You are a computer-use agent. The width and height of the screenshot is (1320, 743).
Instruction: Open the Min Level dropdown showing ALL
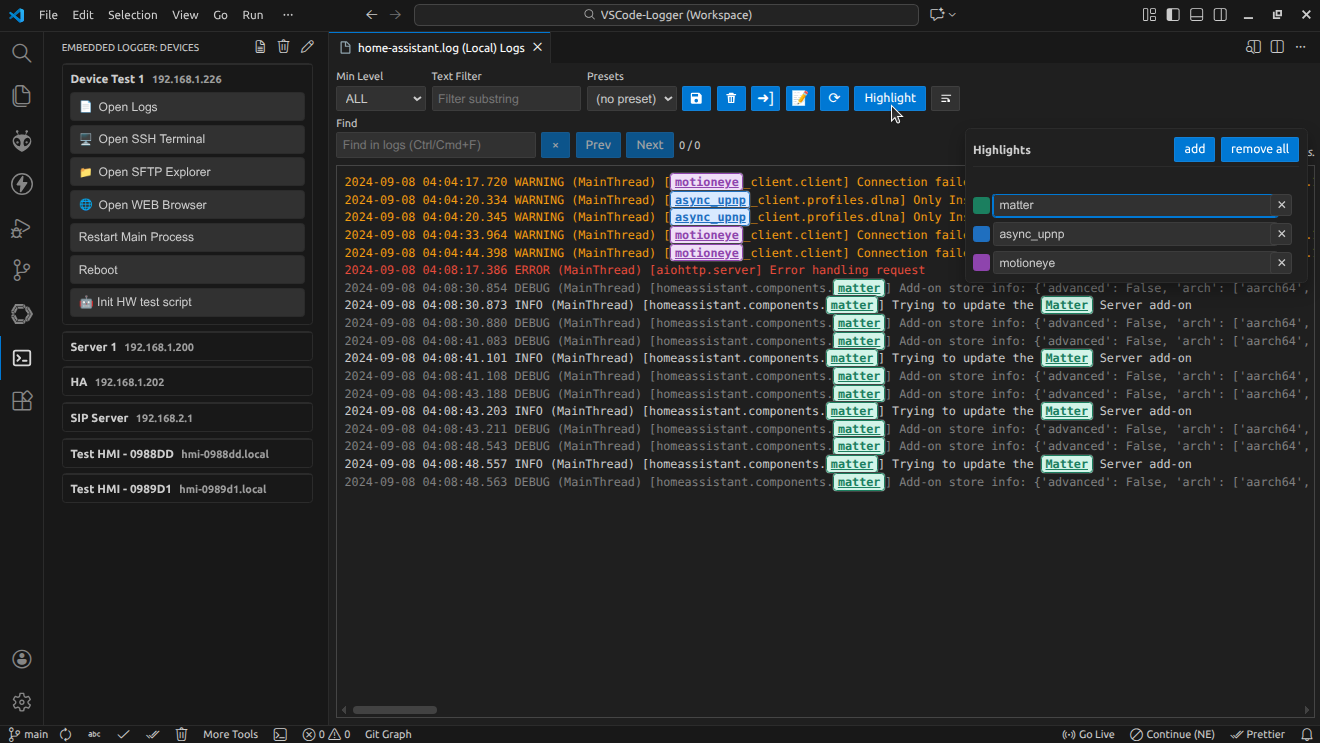(x=380, y=98)
